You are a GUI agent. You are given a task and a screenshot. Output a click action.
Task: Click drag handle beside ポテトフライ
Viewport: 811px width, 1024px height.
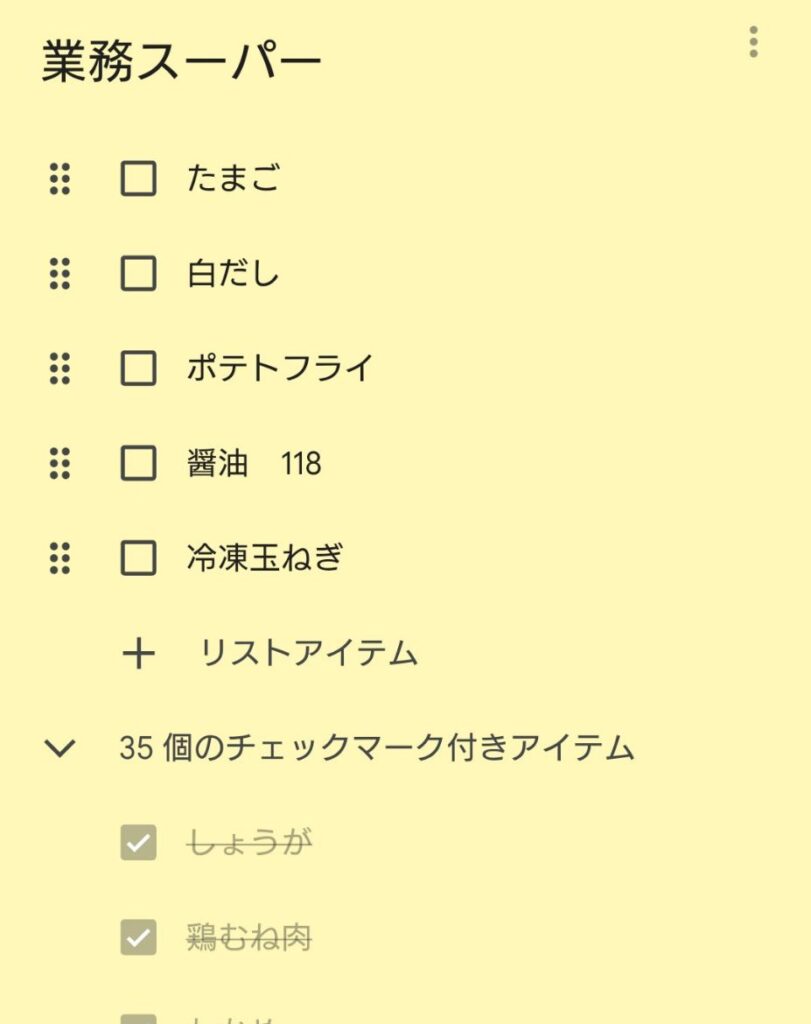(x=60, y=368)
